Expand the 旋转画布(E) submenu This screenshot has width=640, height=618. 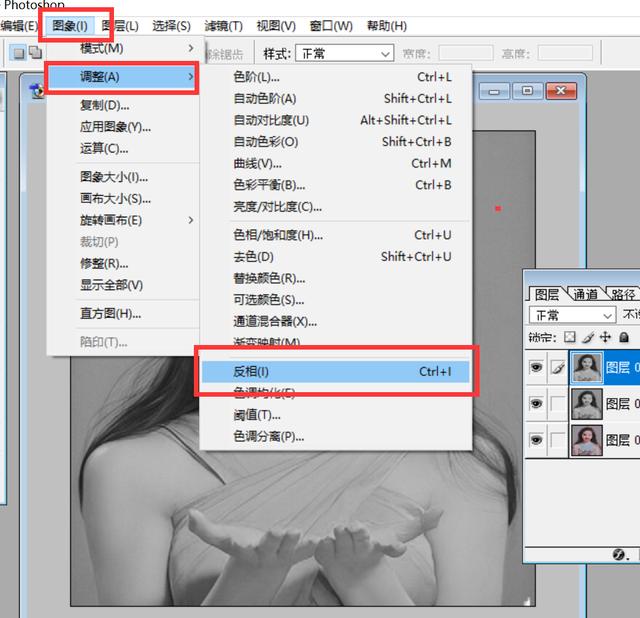(122, 220)
